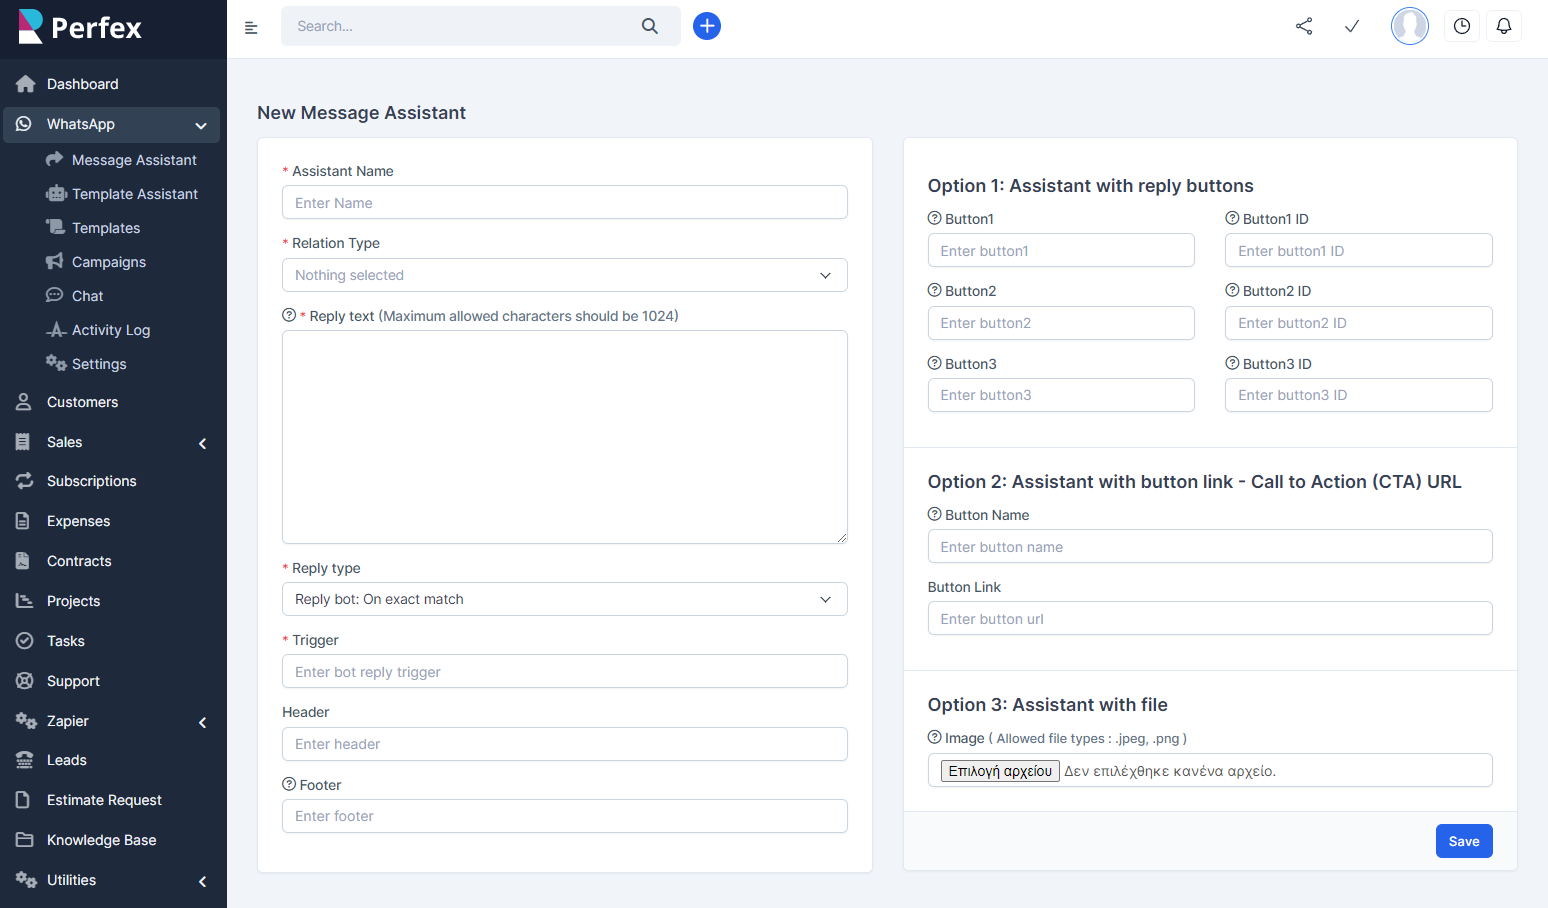This screenshot has height=908, width=1548.
Task: Click the Assistant Name input field
Action: (564, 202)
